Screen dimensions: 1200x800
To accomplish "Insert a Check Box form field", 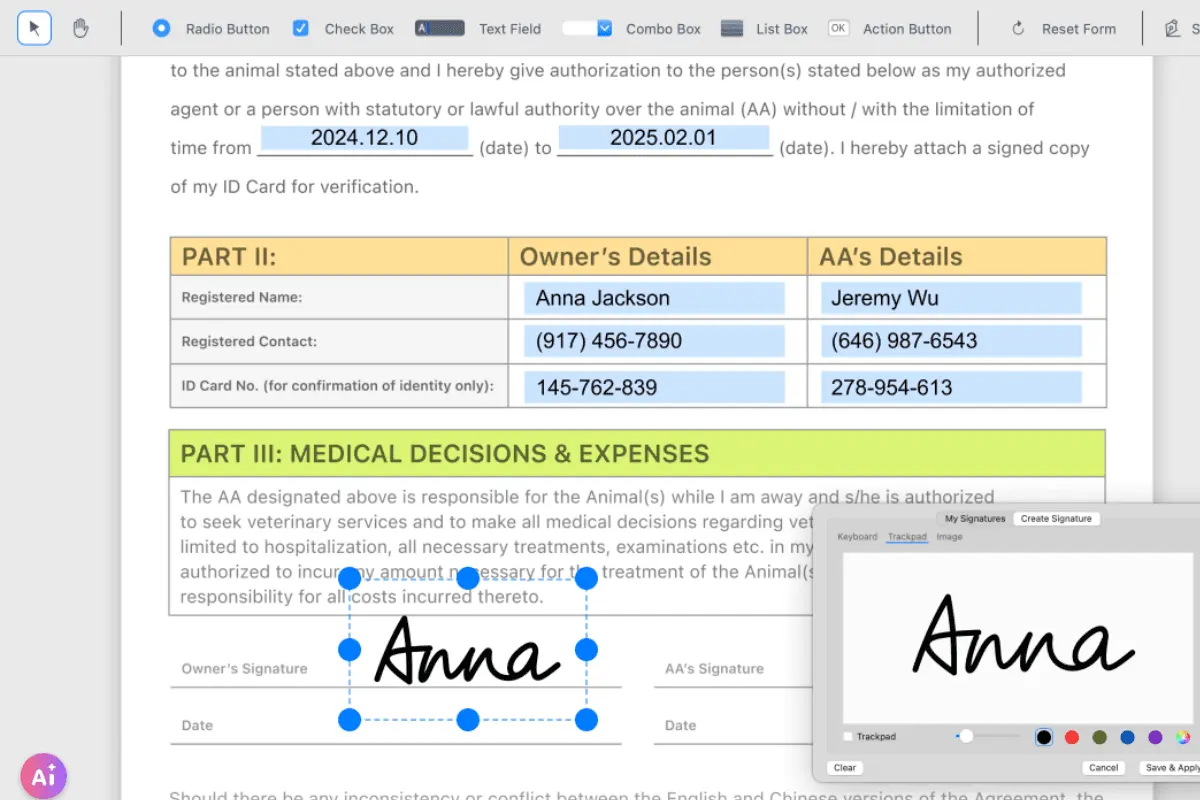I will coord(343,28).
